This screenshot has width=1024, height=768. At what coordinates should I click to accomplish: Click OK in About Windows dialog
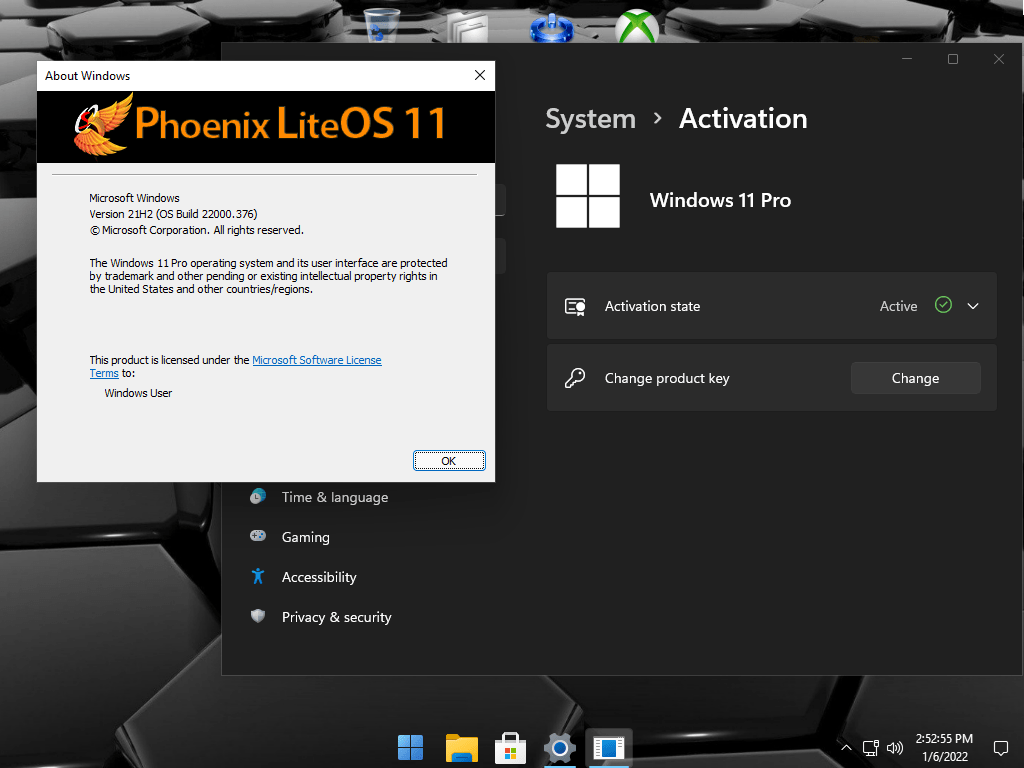point(449,460)
